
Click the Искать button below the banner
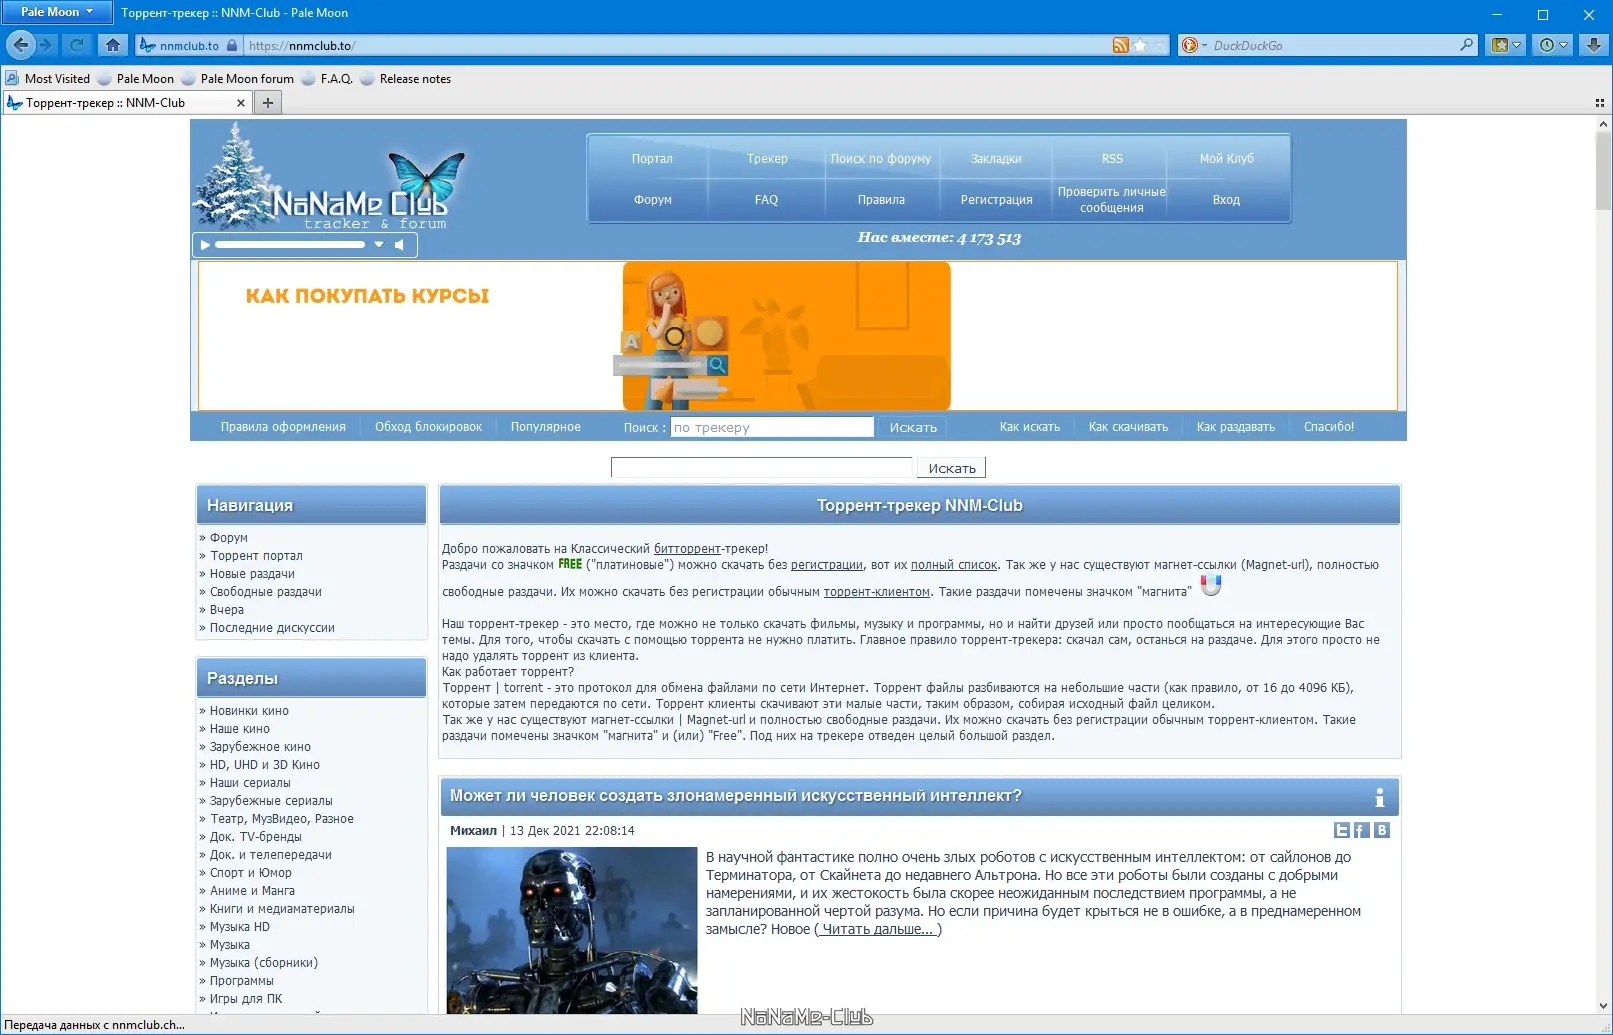(x=952, y=468)
